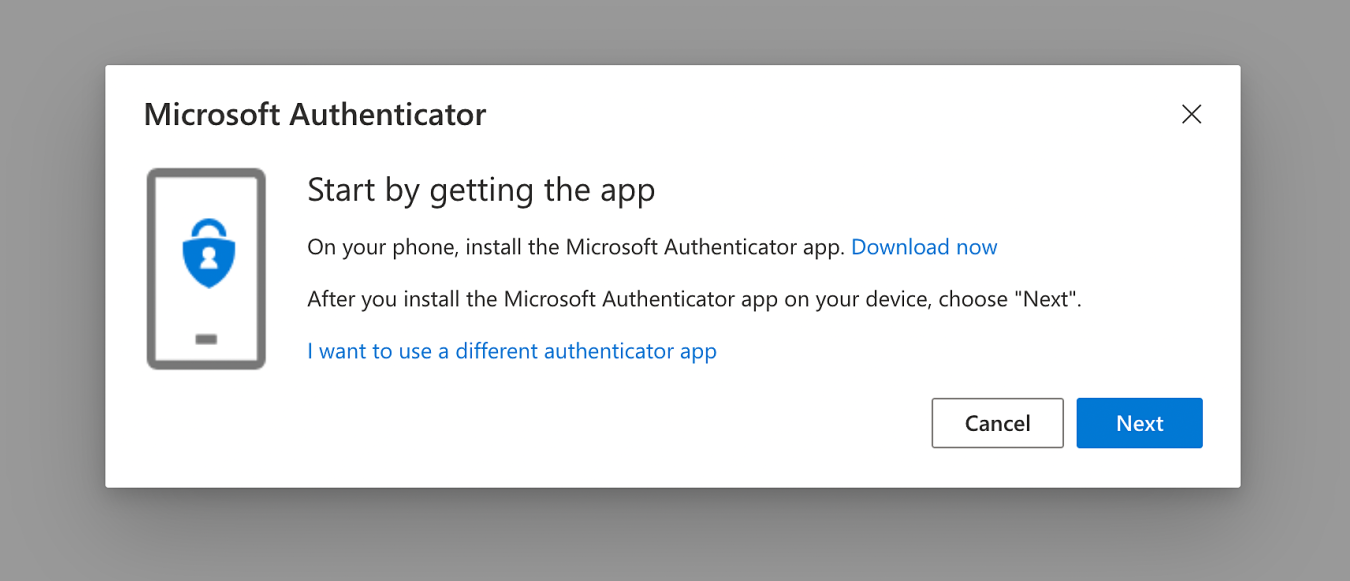The image size is (1350, 581).
Task: Click the On your phone install instruction text
Action: [x=576, y=247]
